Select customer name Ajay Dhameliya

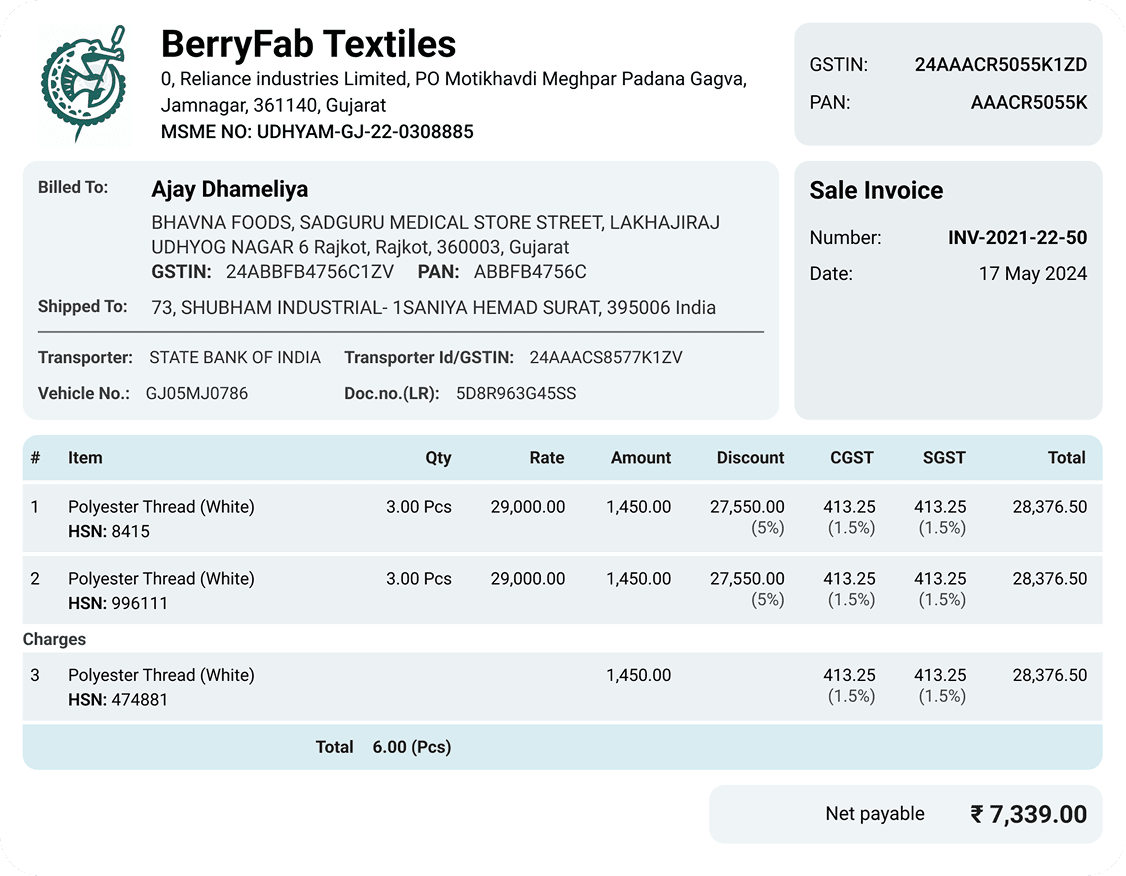pos(230,189)
